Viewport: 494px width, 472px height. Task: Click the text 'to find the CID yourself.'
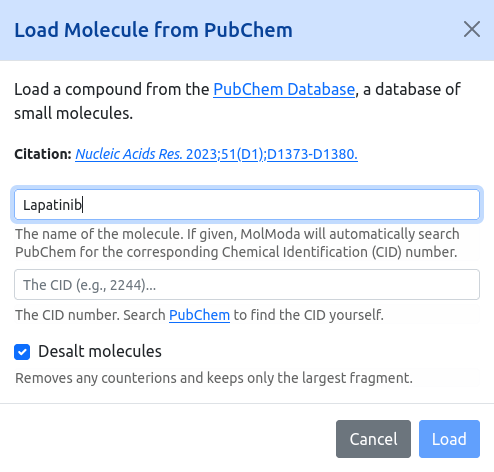[x=309, y=315]
